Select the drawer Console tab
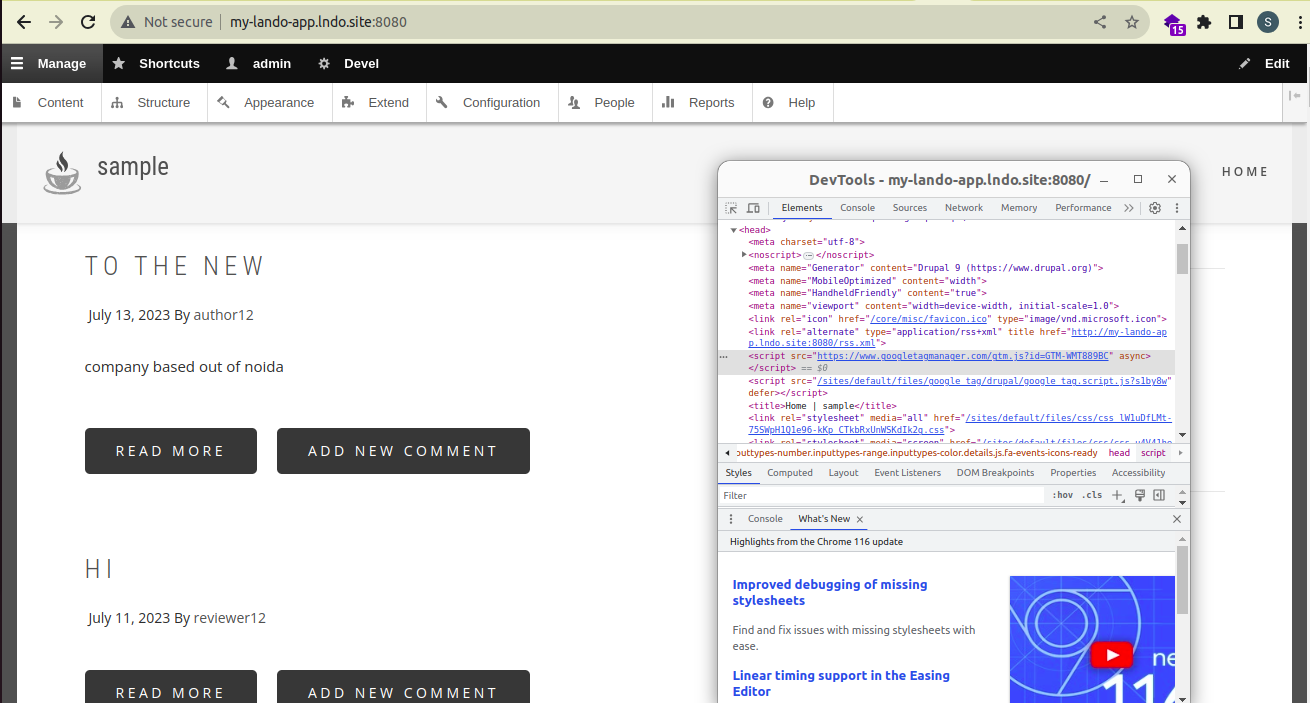The width and height of the screenshot is (1310, 703). 765,519
